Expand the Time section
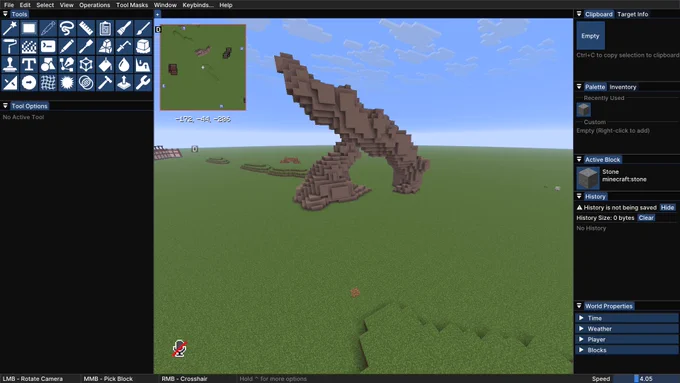Image resolution: width=680 pixels, height=383 pixels. 627,318
